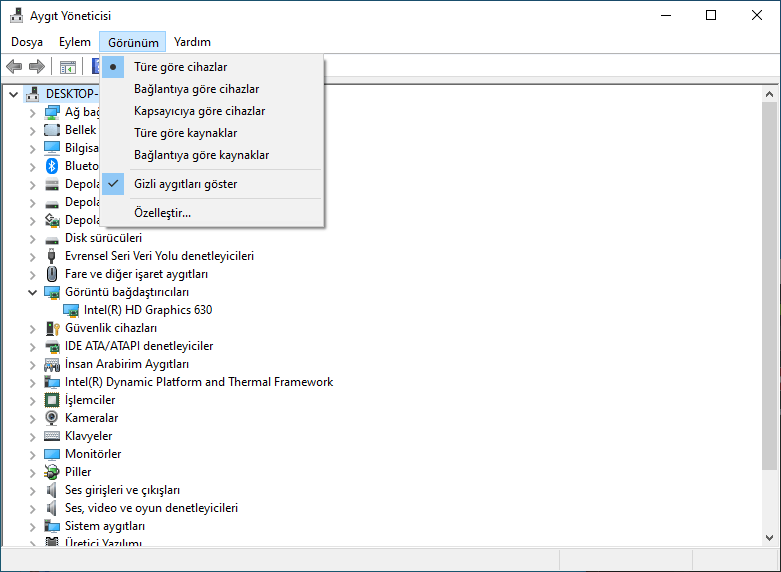Expand Evrensel Seri Veri Yolu denetleyicileri

click(x=32, y=257)
